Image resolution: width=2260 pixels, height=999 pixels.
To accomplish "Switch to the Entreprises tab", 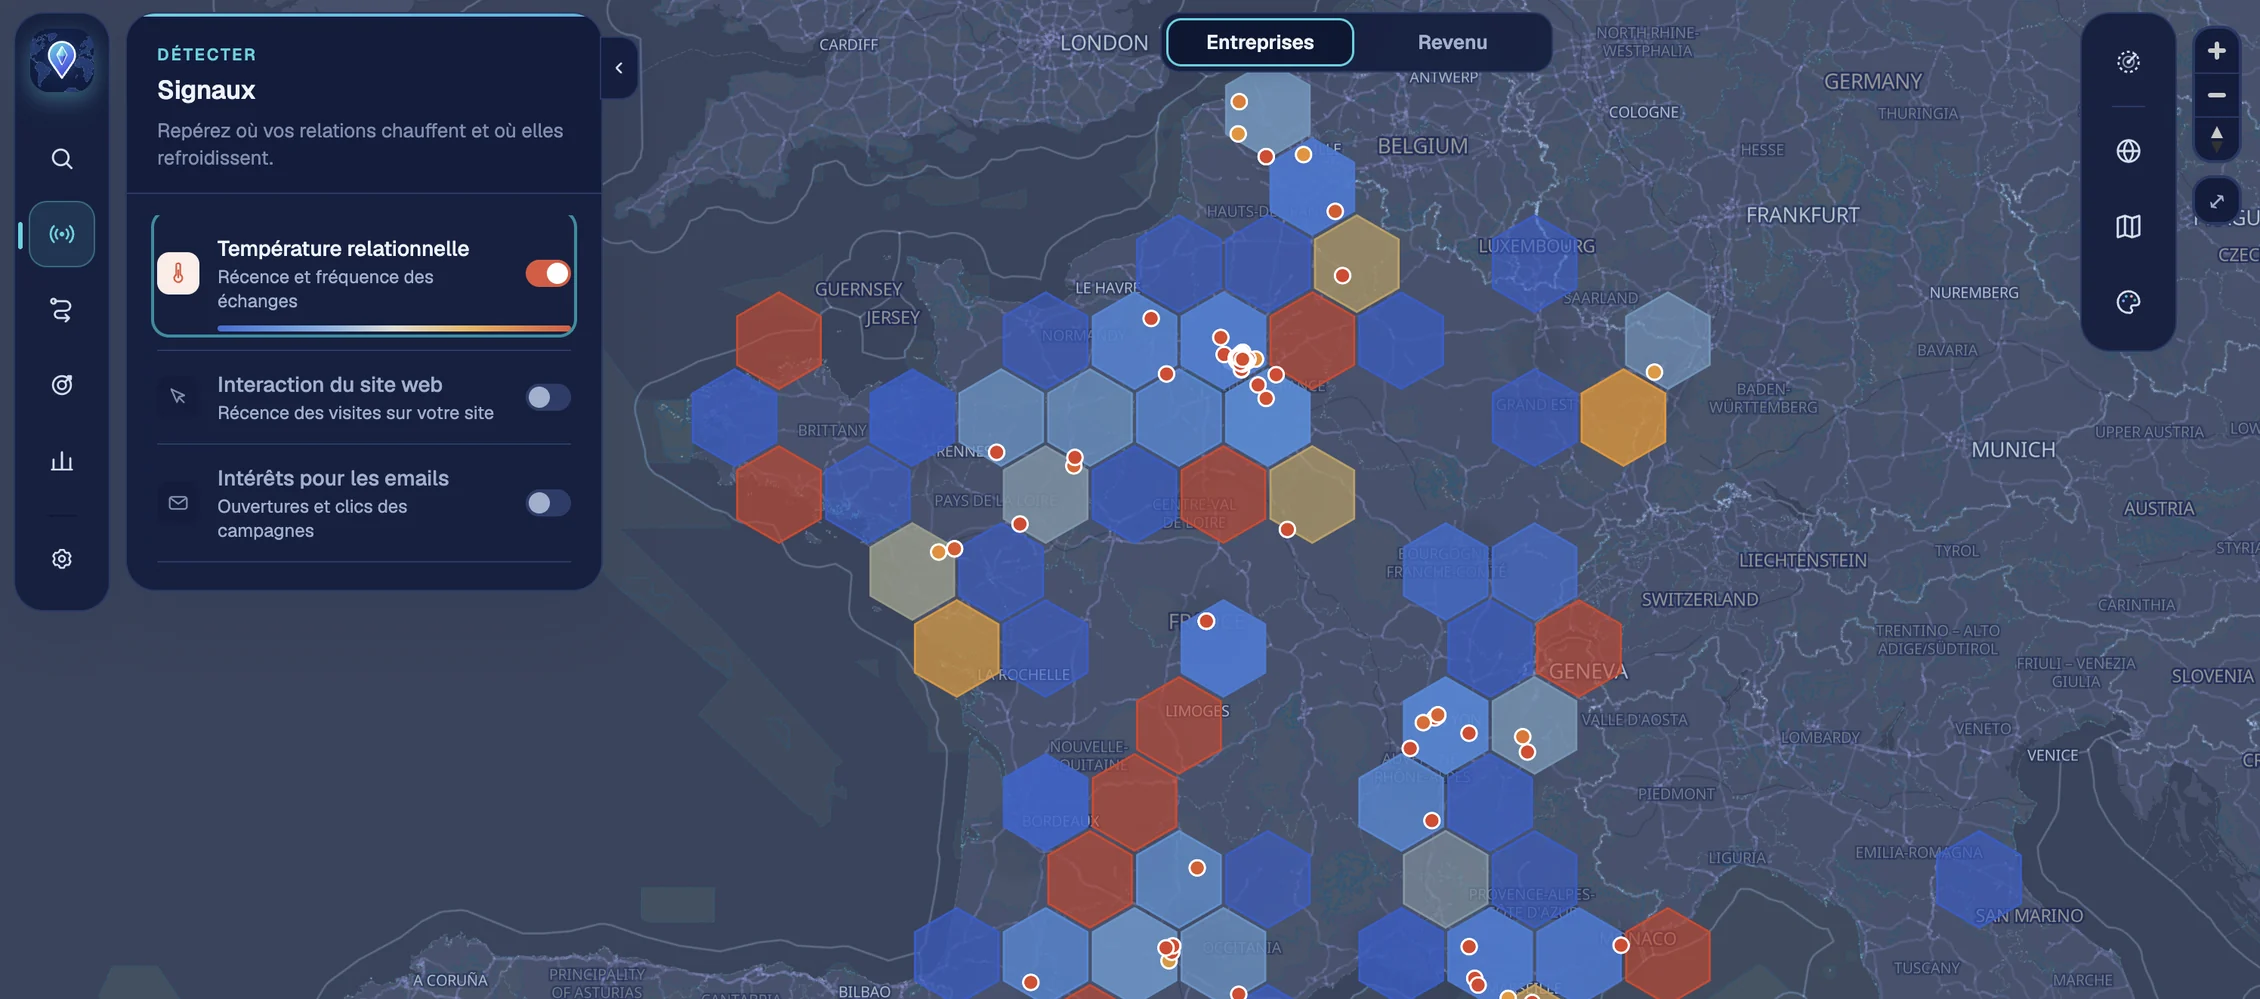I will [1260, 42].
